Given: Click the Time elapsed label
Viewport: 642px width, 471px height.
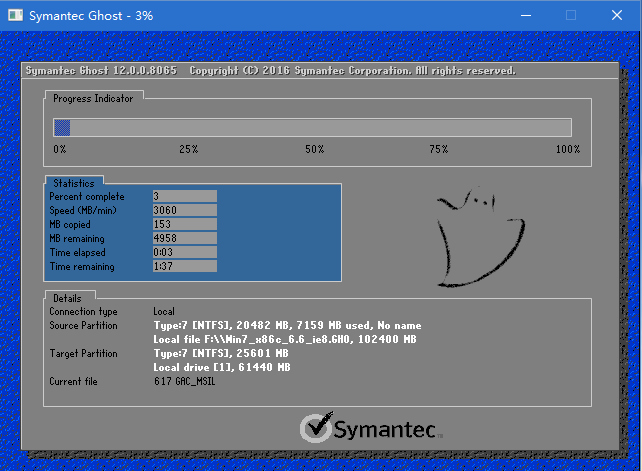Looking at the screenshot, I should pos(77,252).
